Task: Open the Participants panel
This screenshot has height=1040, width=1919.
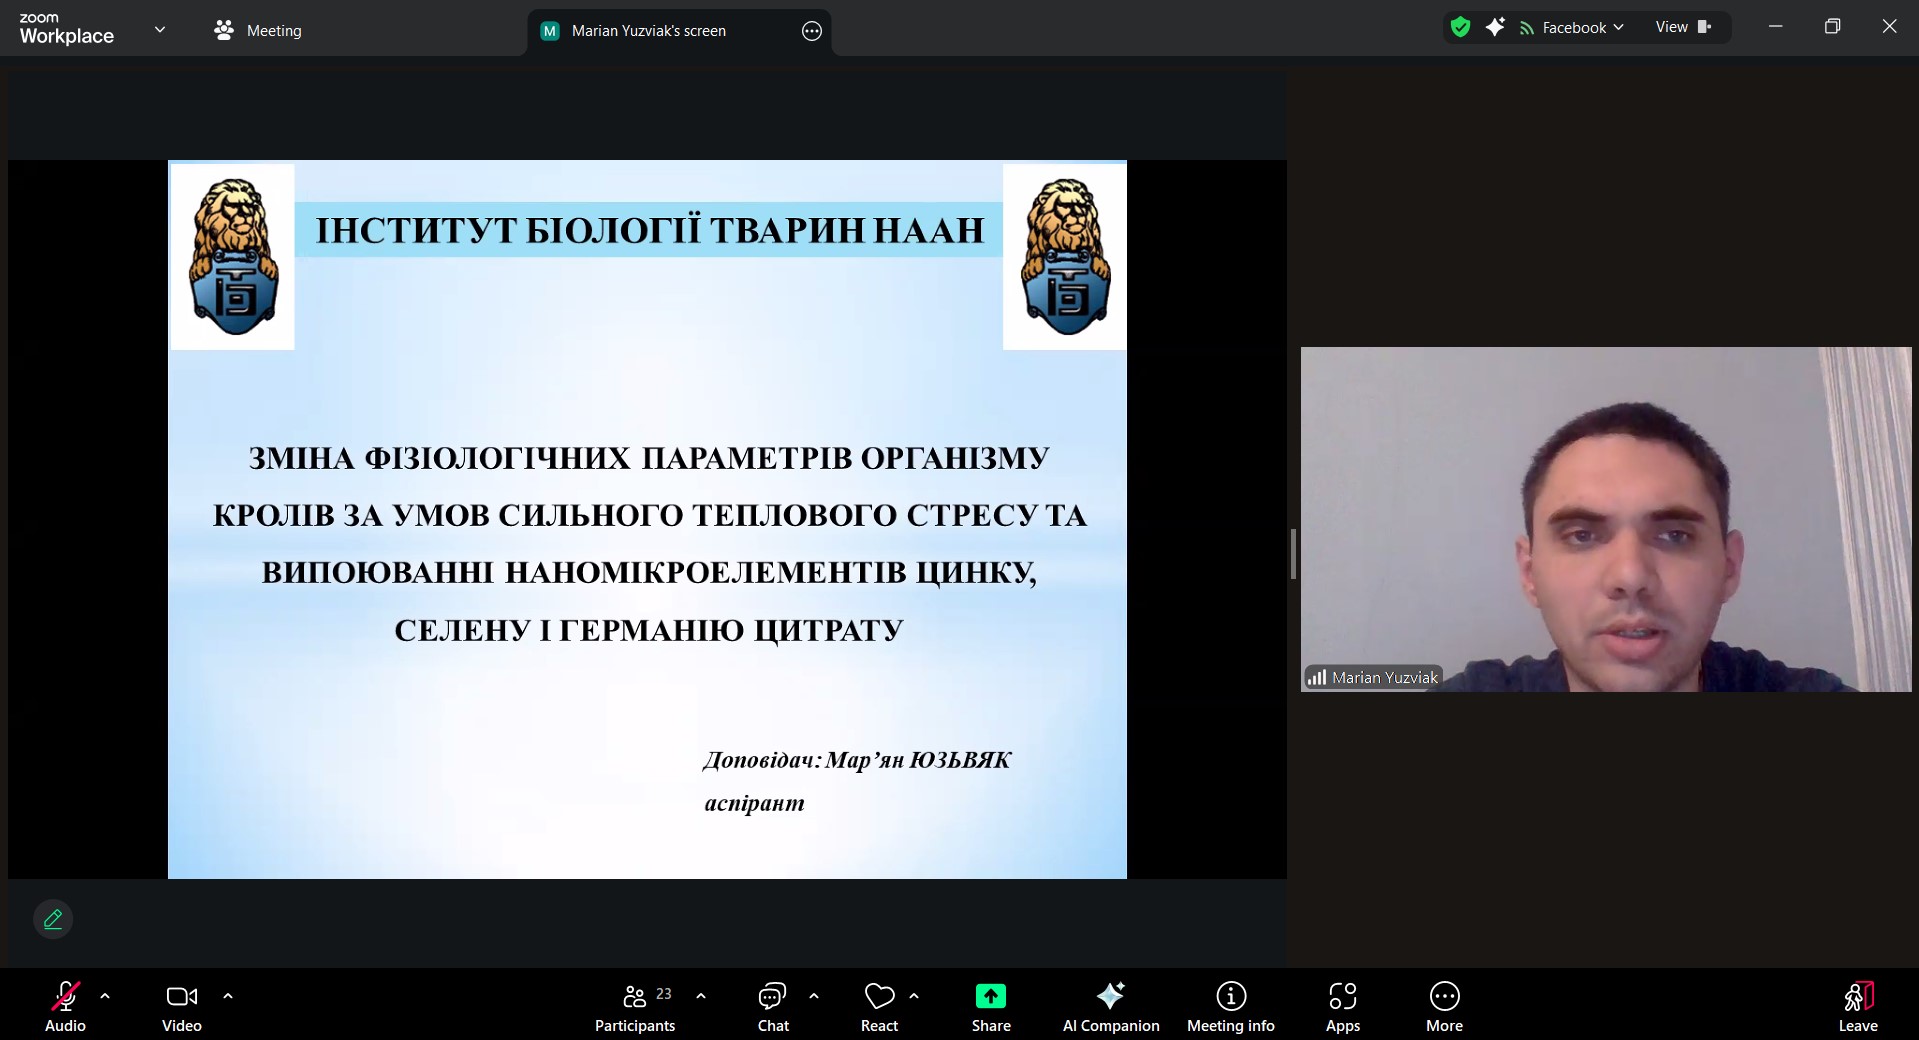Action: [635, 1005]
